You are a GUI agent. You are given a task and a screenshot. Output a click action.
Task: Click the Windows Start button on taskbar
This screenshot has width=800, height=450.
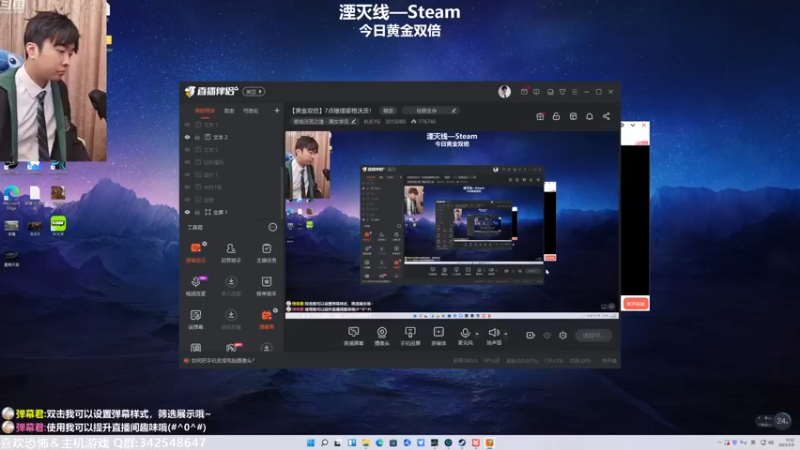[310, 443]
